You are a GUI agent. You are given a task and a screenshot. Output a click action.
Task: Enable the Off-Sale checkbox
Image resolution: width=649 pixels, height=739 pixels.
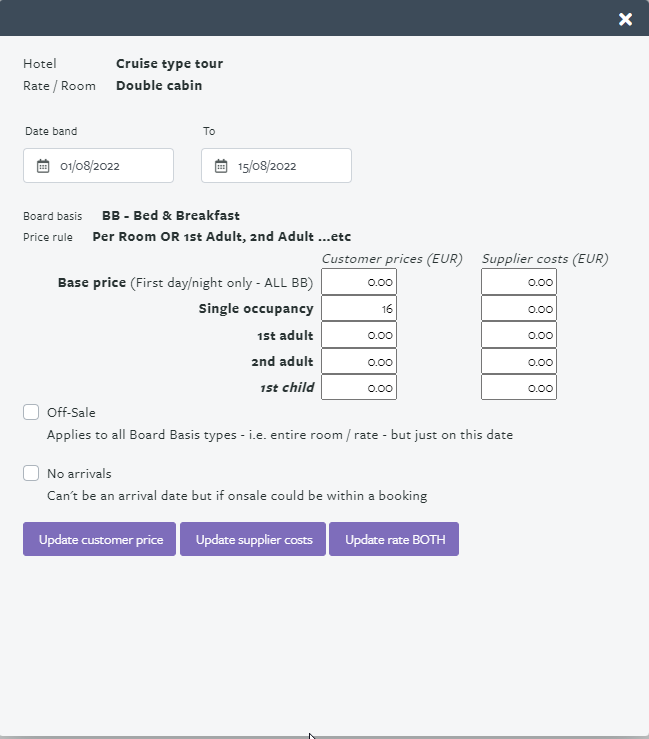click(31, 412)
